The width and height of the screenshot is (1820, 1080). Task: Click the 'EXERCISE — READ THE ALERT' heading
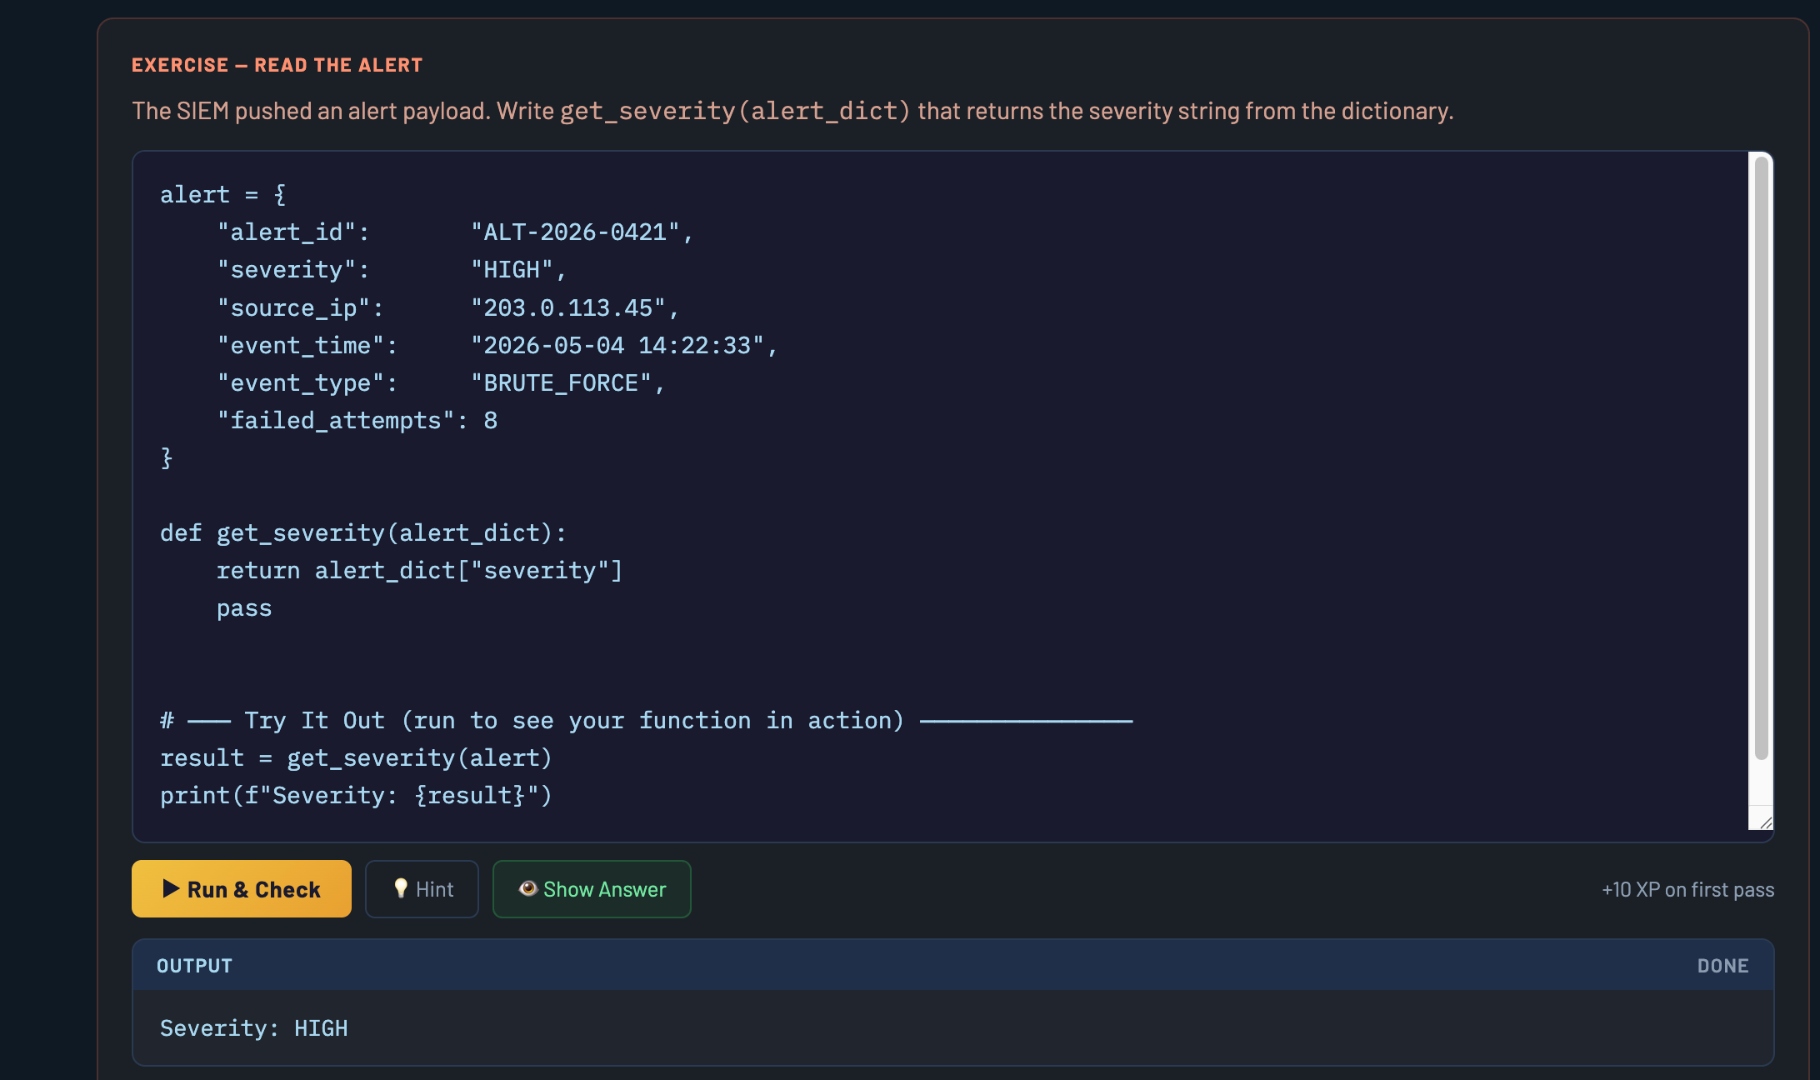pyautogui.click(x=277, y=65)
